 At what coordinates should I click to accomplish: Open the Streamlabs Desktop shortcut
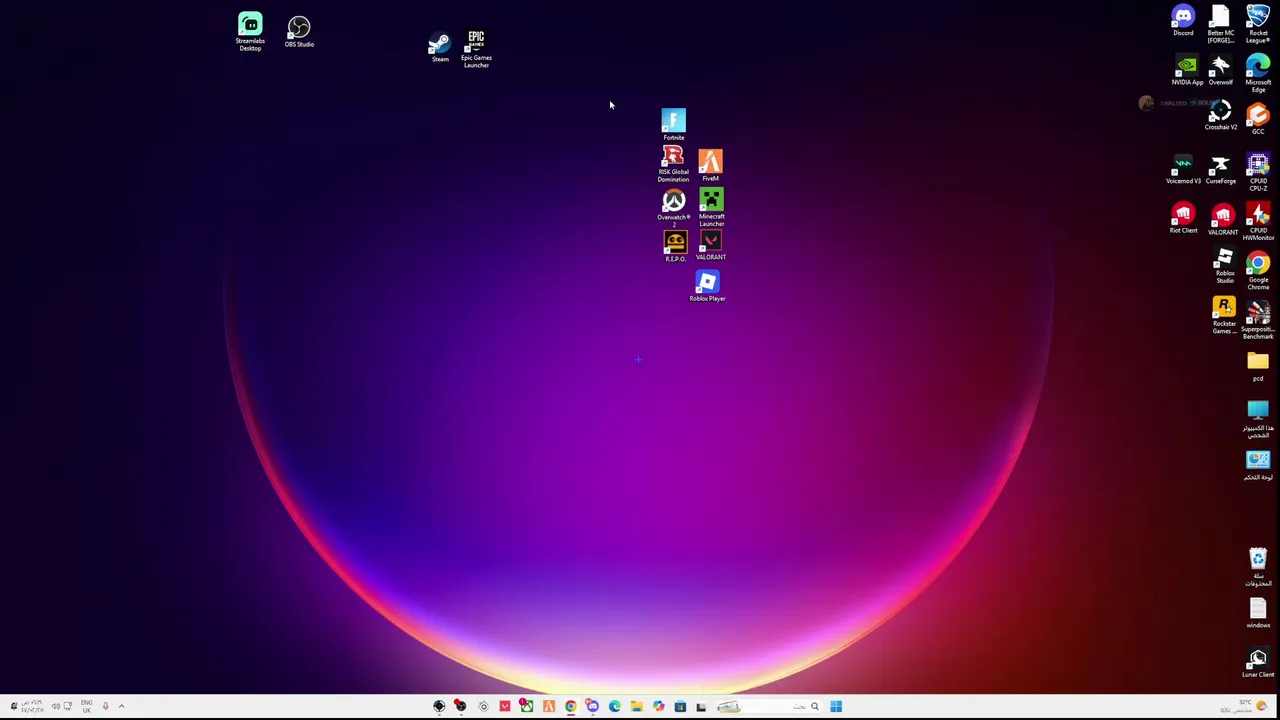(250, 31)
